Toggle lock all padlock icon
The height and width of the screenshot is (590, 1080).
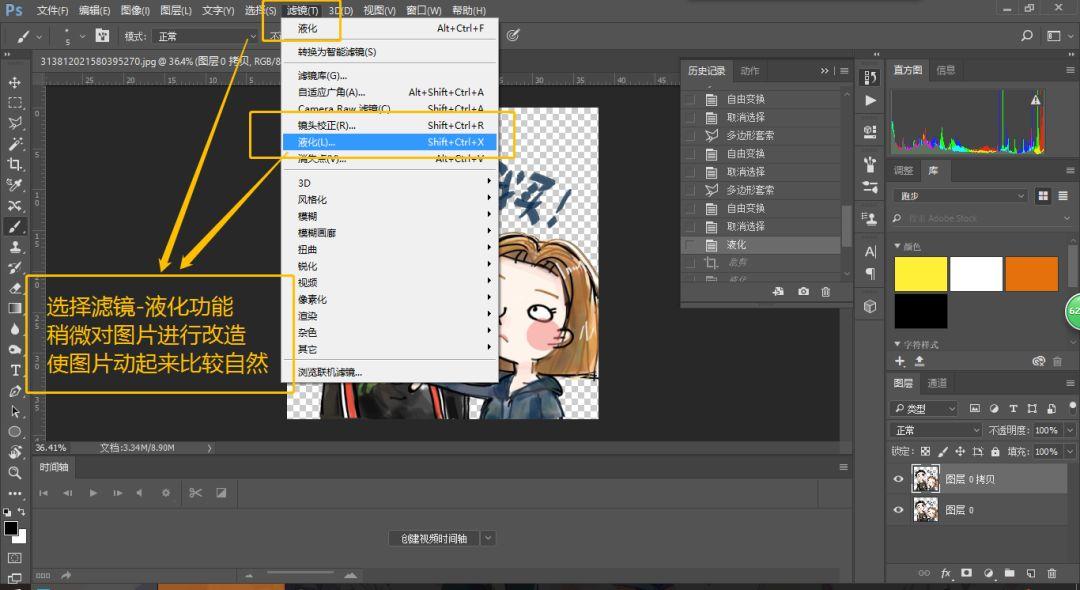995,452
